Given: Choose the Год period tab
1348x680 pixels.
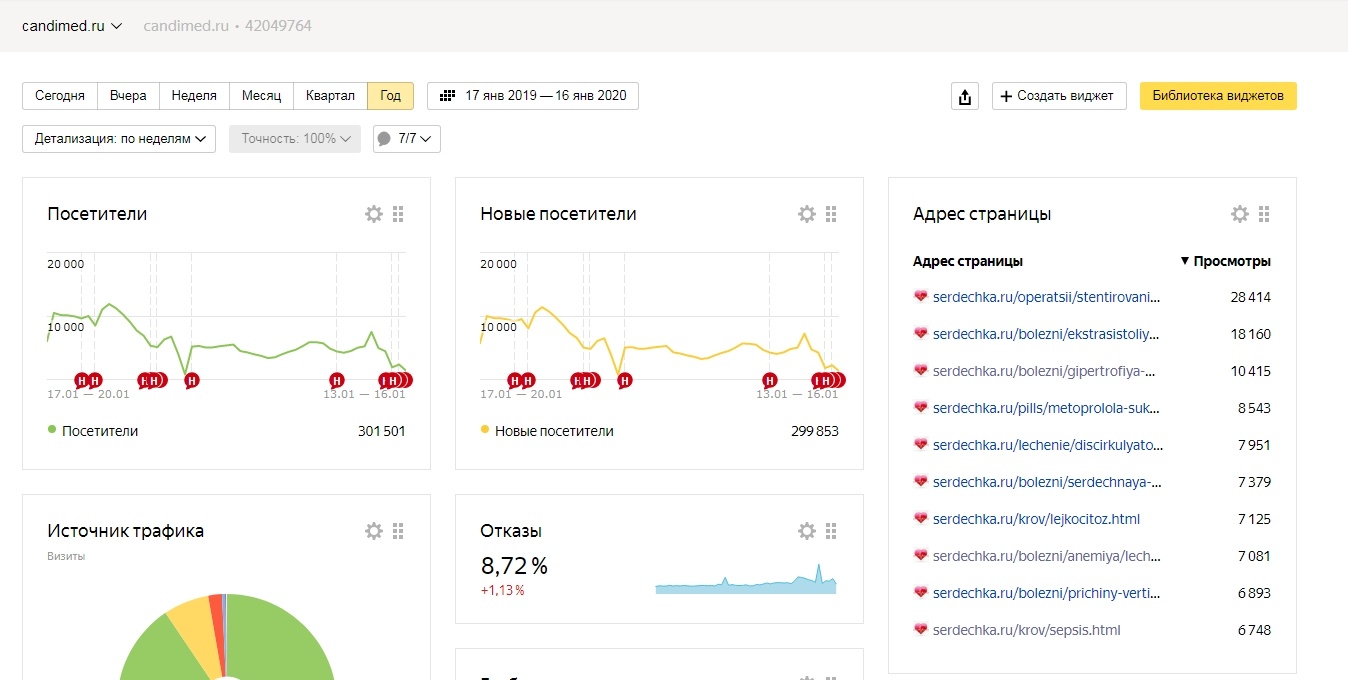Looking at the screenshot, I should click(391, 96).
